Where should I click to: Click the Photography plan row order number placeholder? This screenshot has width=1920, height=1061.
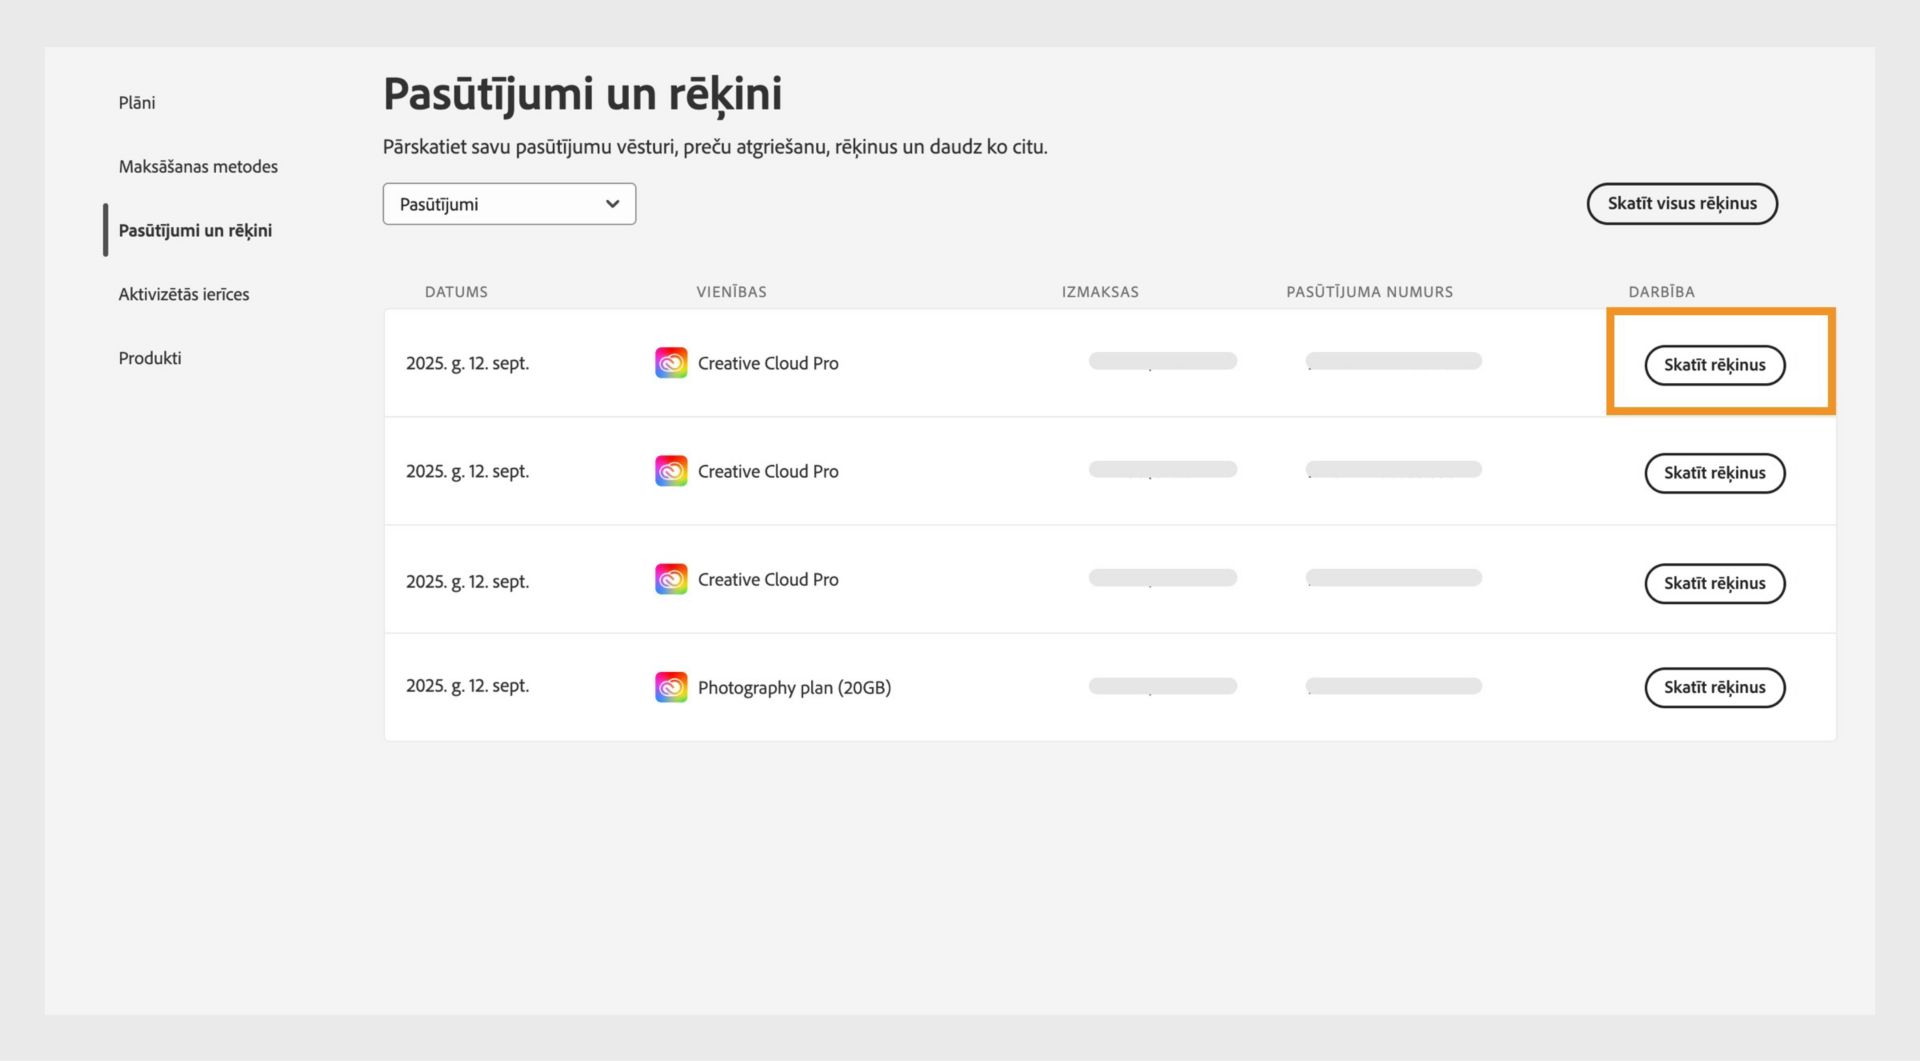point(1393,686)
